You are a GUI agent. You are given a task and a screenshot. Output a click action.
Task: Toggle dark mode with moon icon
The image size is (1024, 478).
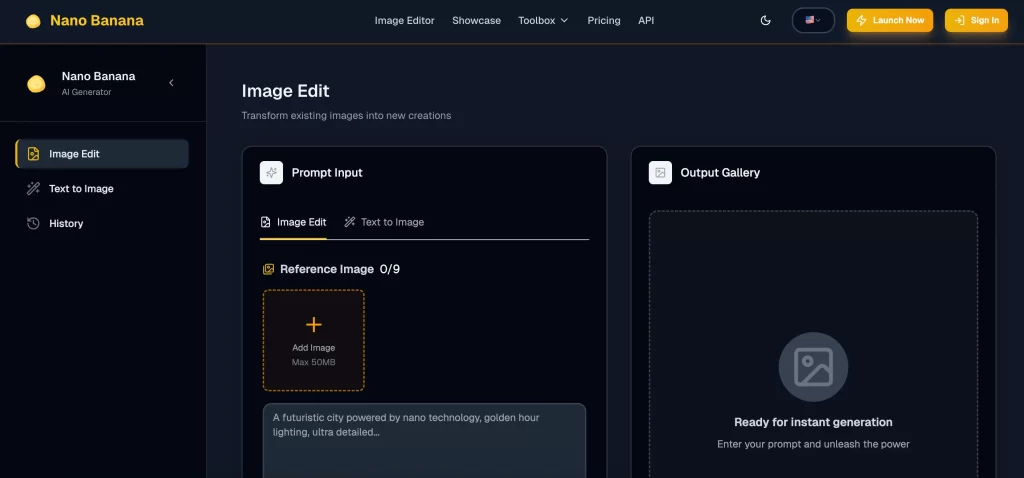click(x=766, y=20)
